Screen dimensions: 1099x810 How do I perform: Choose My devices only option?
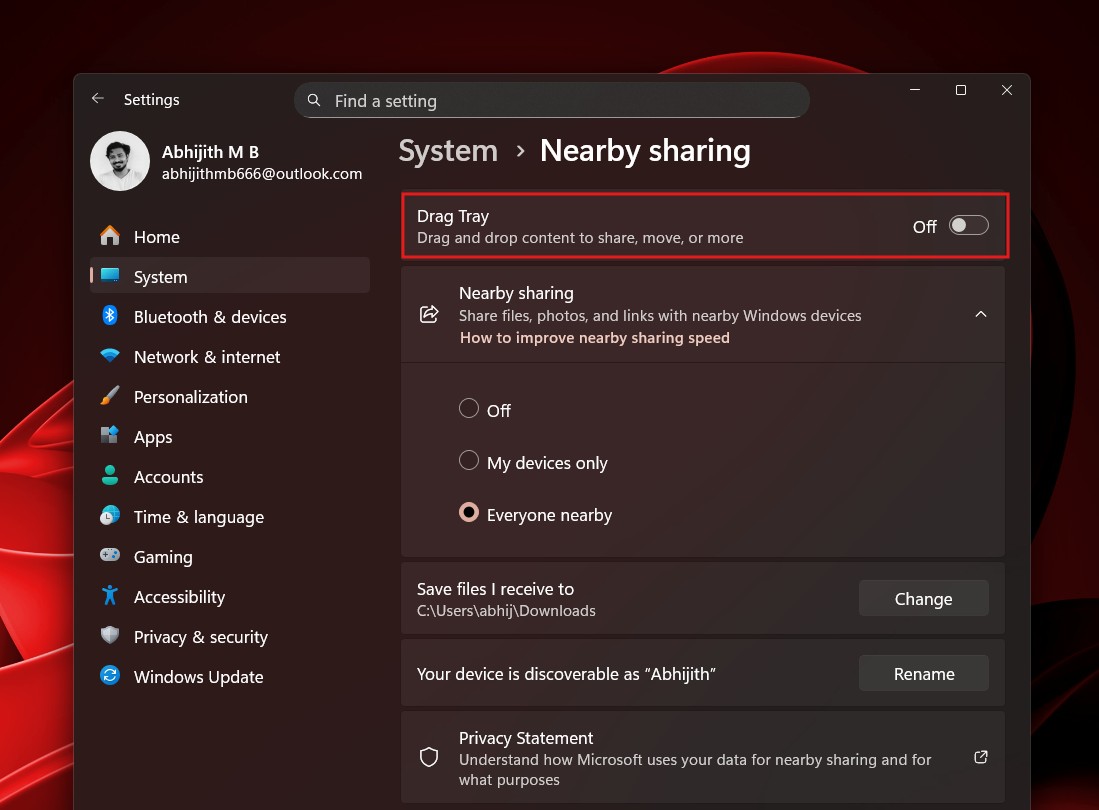tap(468, 460)
